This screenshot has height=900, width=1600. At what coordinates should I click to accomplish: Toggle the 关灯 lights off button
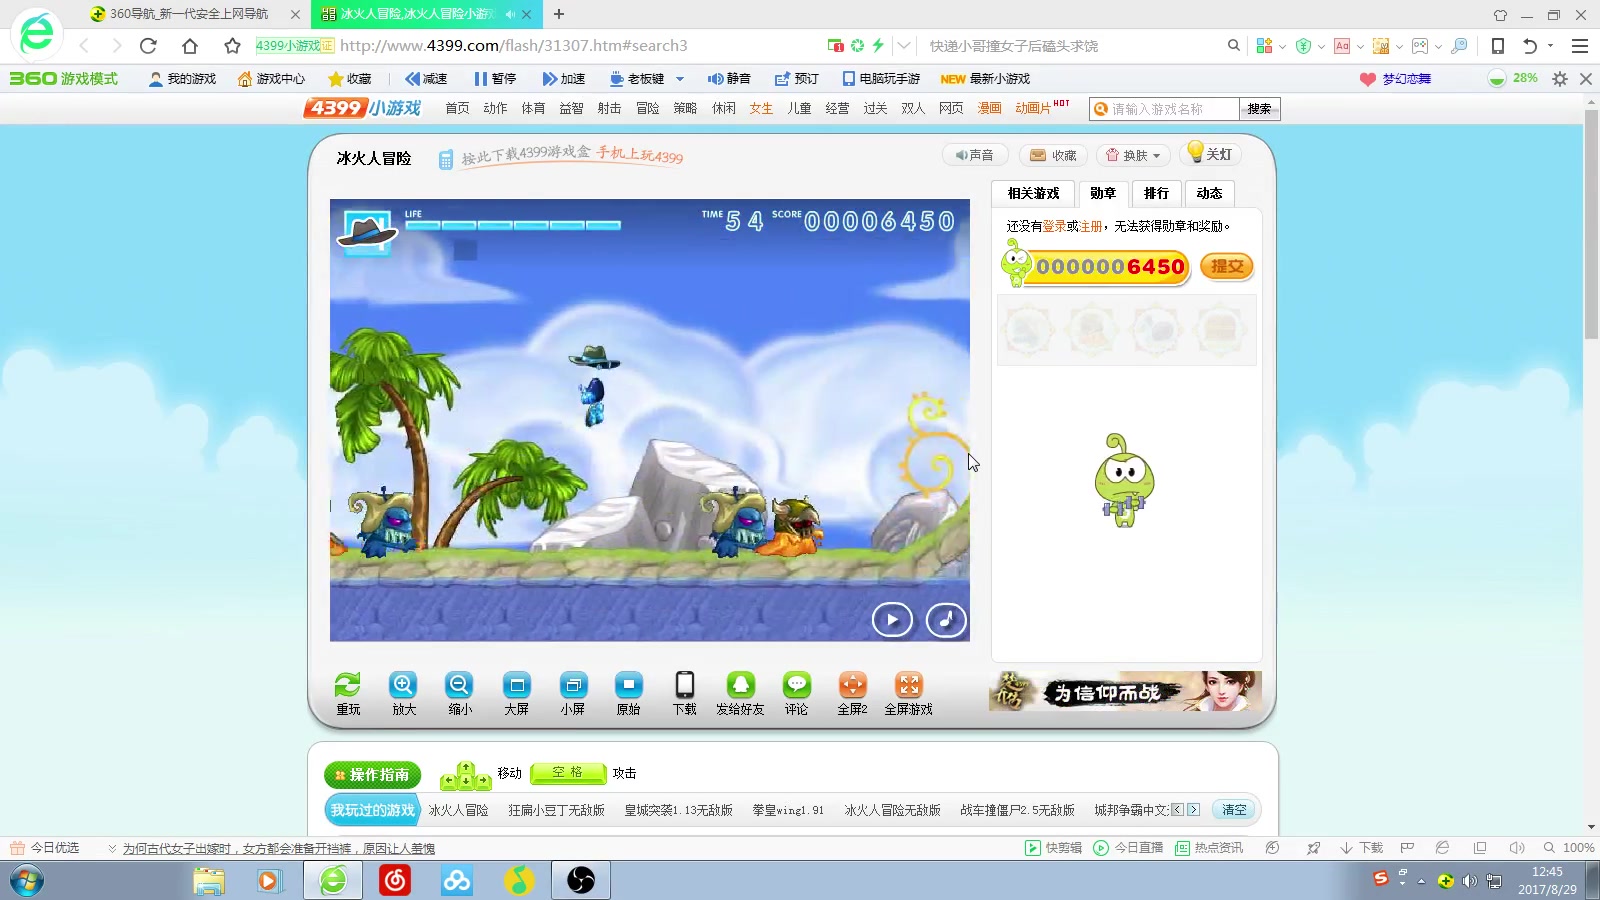pos(1210,154)
